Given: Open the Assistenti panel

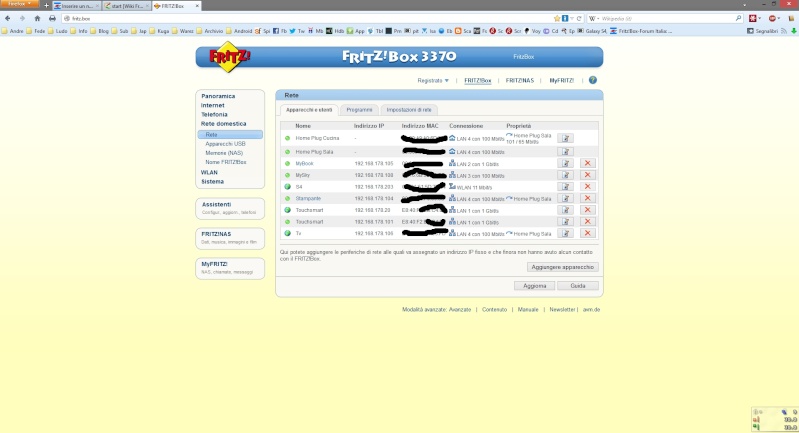Looking at the screenshot, I should [230, 208].
